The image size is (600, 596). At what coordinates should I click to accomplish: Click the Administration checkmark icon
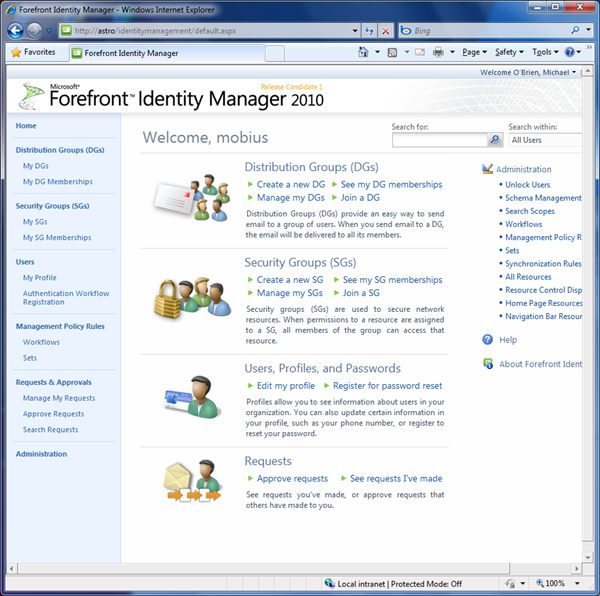click(487, 169)
